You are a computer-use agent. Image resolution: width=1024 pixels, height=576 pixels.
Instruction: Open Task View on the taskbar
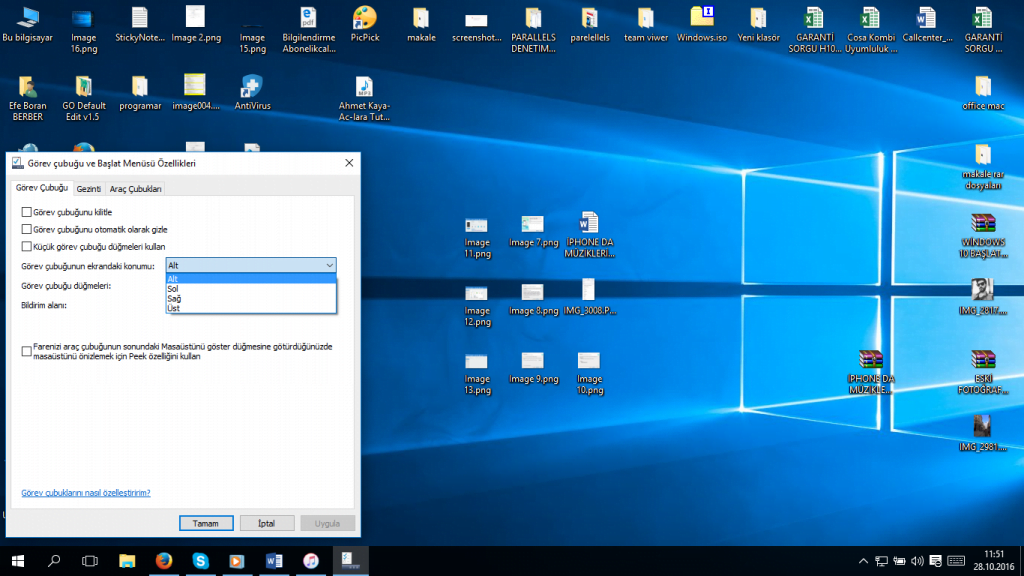tap(88, 560)
